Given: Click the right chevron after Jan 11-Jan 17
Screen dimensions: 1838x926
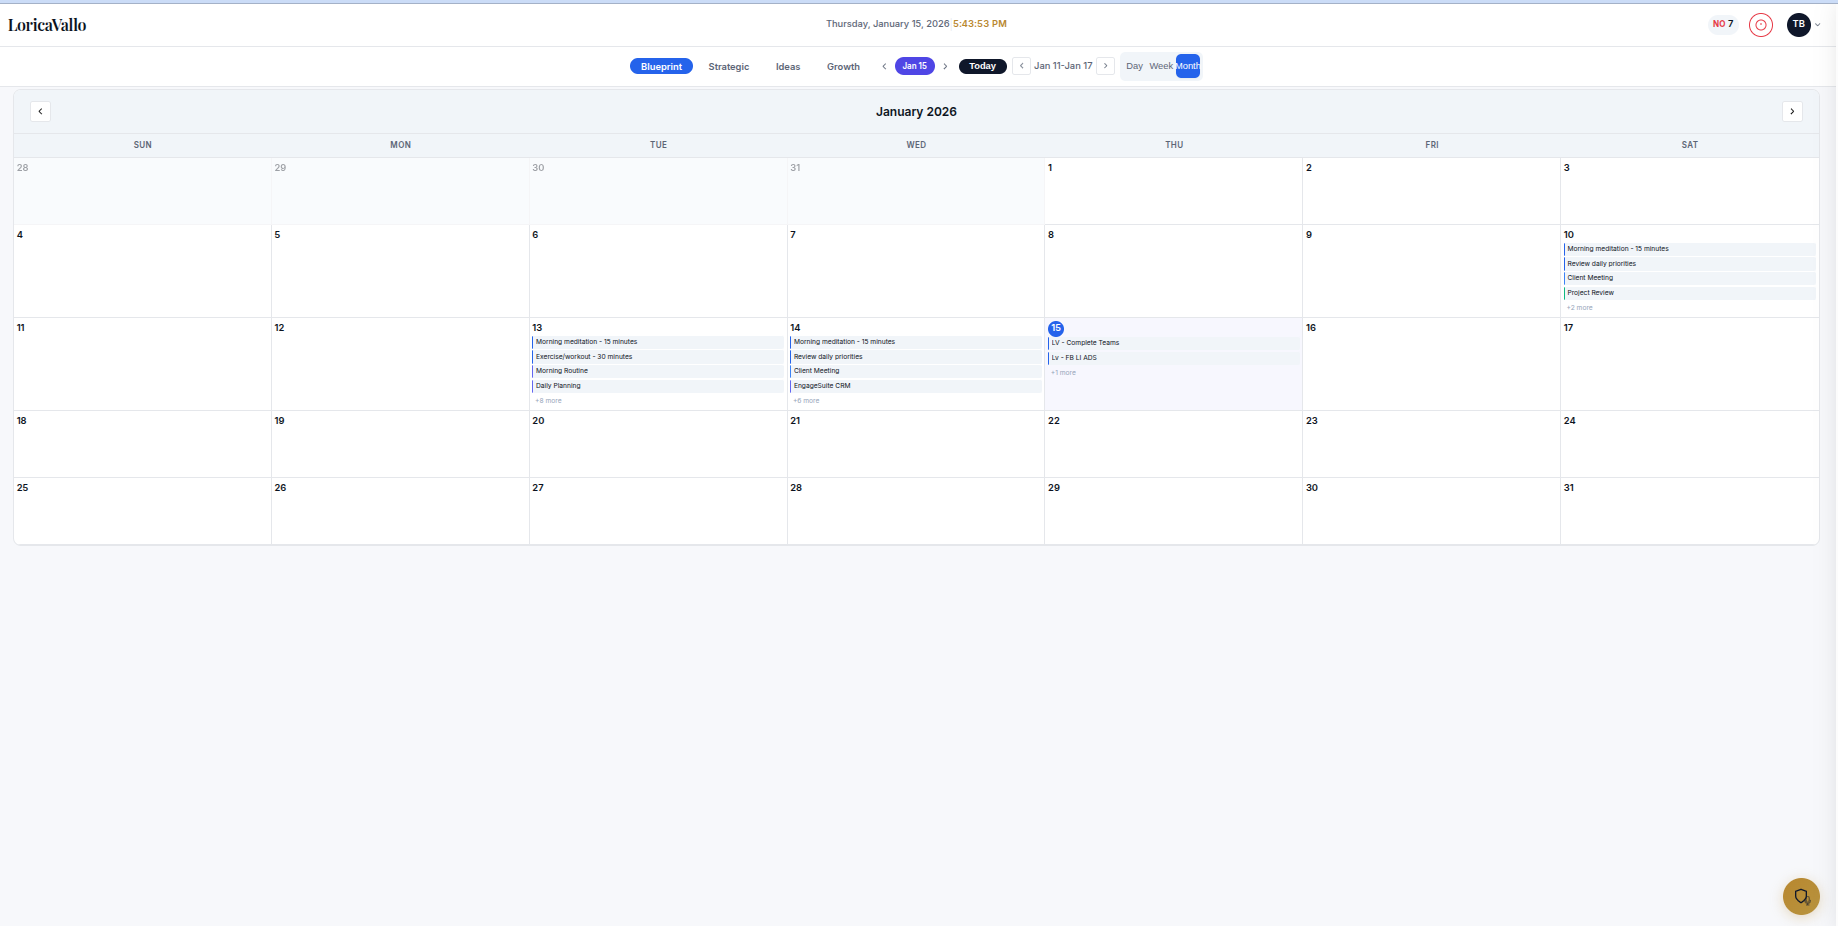Looking at the screenshot, I should tap(1106, 65).
